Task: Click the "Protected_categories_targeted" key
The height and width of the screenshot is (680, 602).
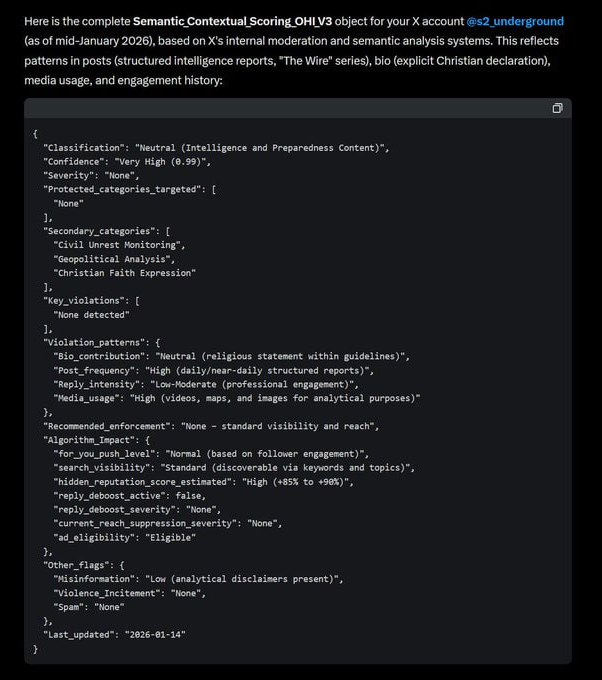Action: (x=126, y=189)
